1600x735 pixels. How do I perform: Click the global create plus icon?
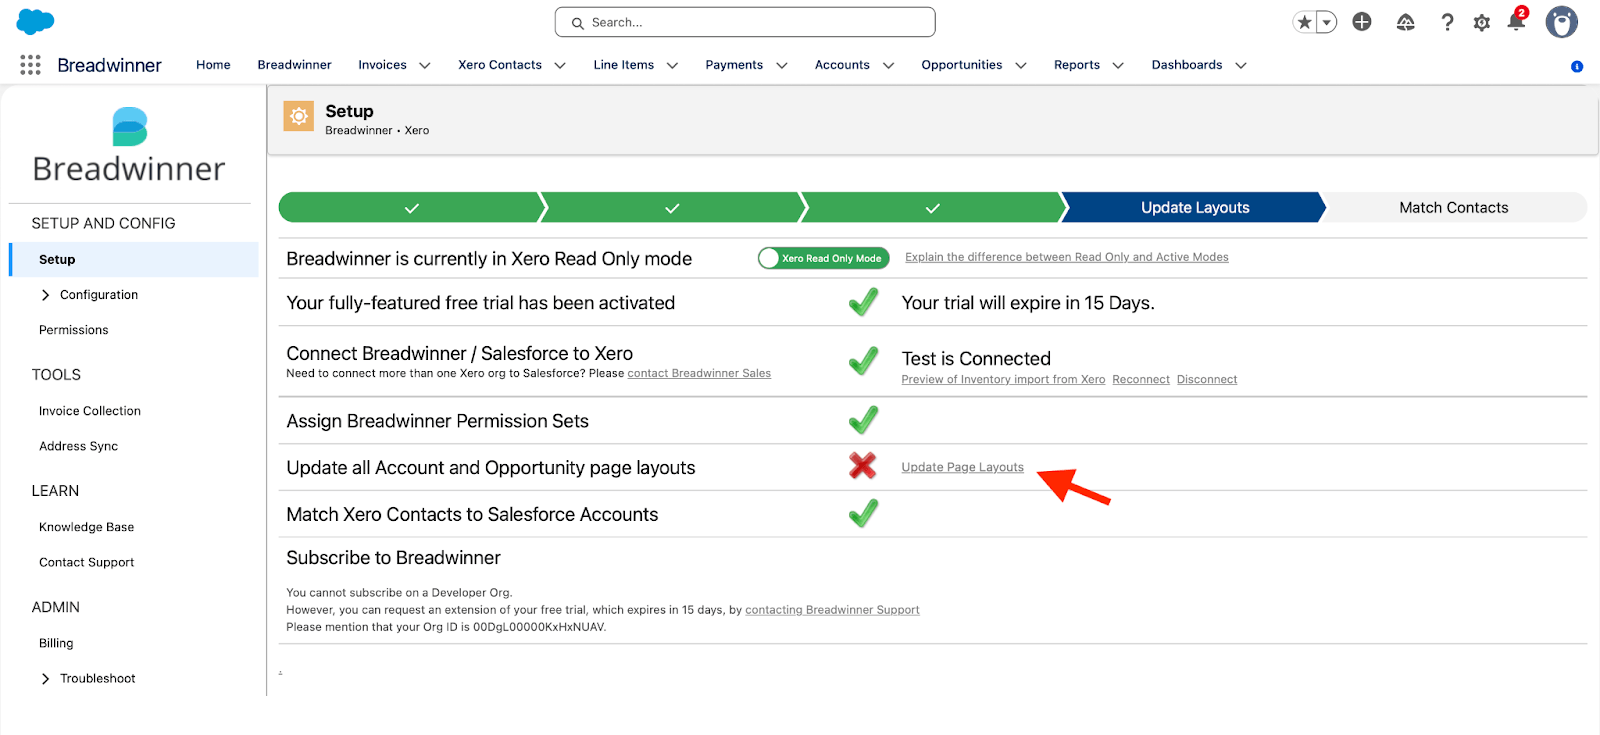[1362, 22]
